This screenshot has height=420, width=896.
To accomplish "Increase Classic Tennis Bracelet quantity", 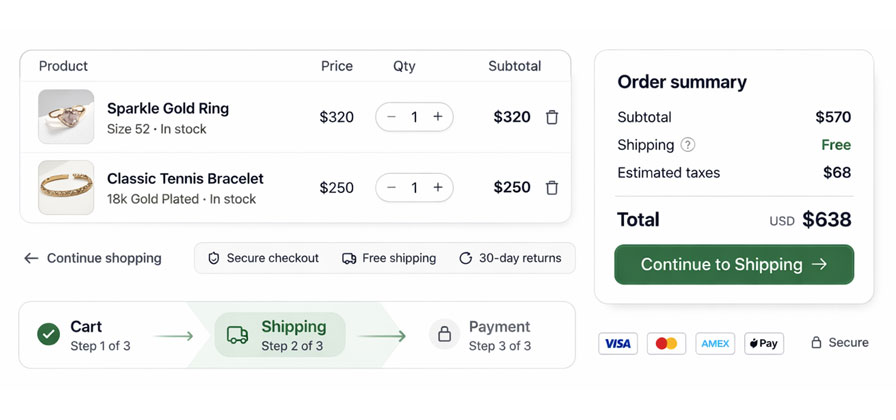I will (x=438, y=187).
